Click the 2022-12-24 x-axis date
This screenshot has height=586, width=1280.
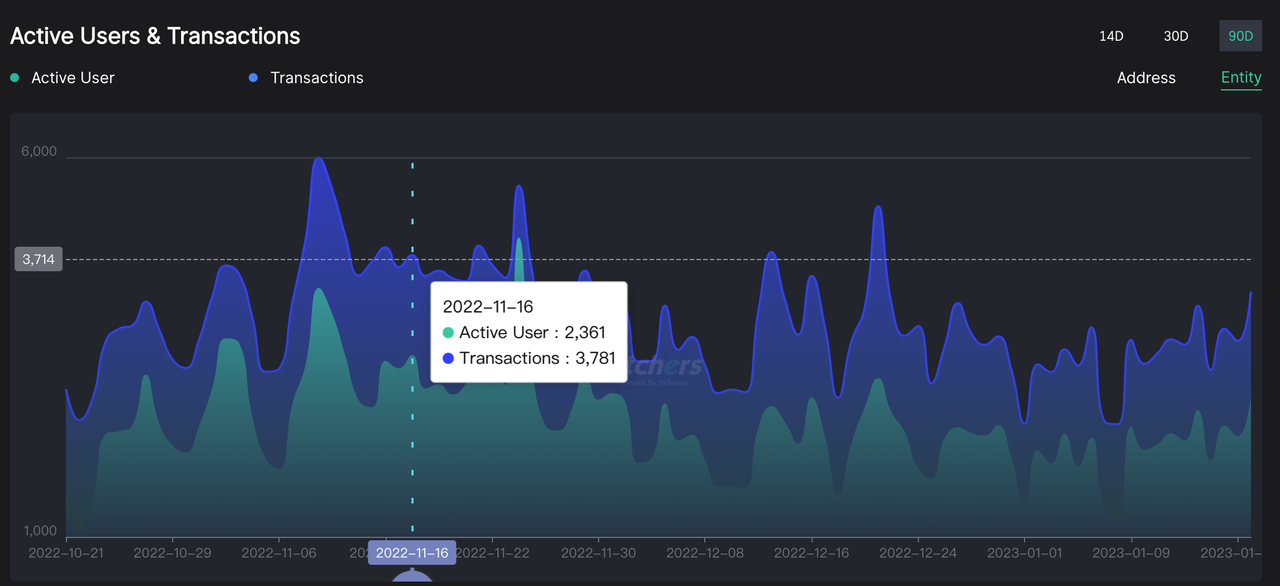point(920,552)
